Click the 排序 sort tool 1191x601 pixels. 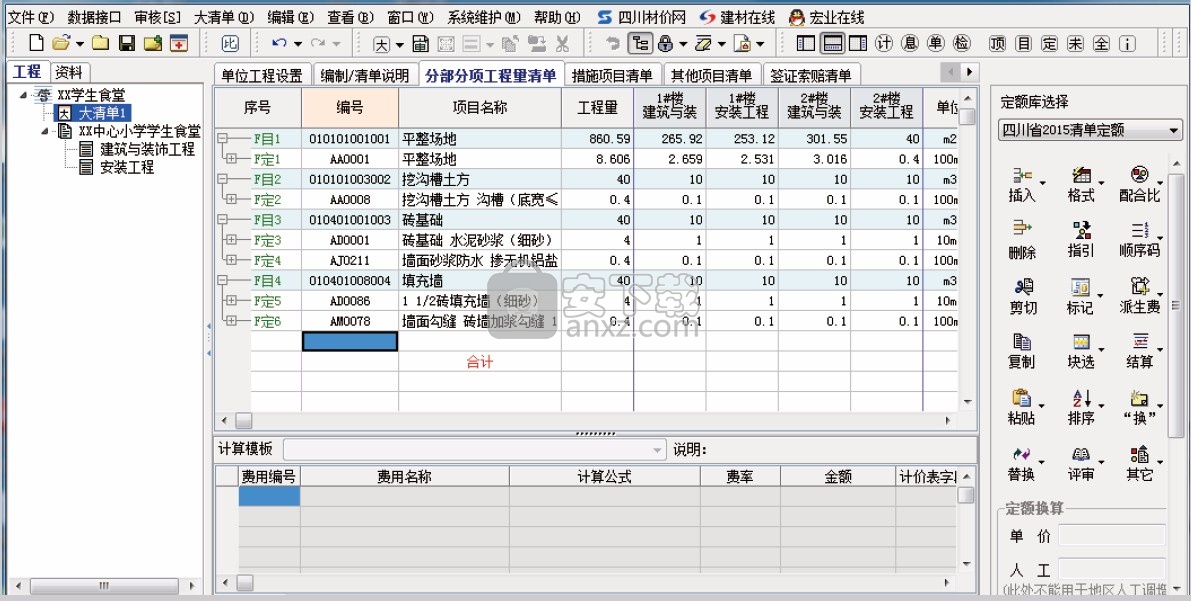coord(1081,408)
